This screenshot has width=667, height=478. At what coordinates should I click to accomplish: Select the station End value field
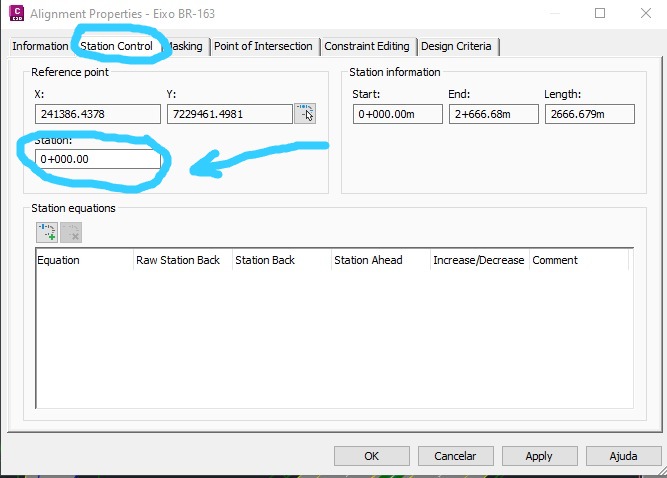tap(486, 114)
